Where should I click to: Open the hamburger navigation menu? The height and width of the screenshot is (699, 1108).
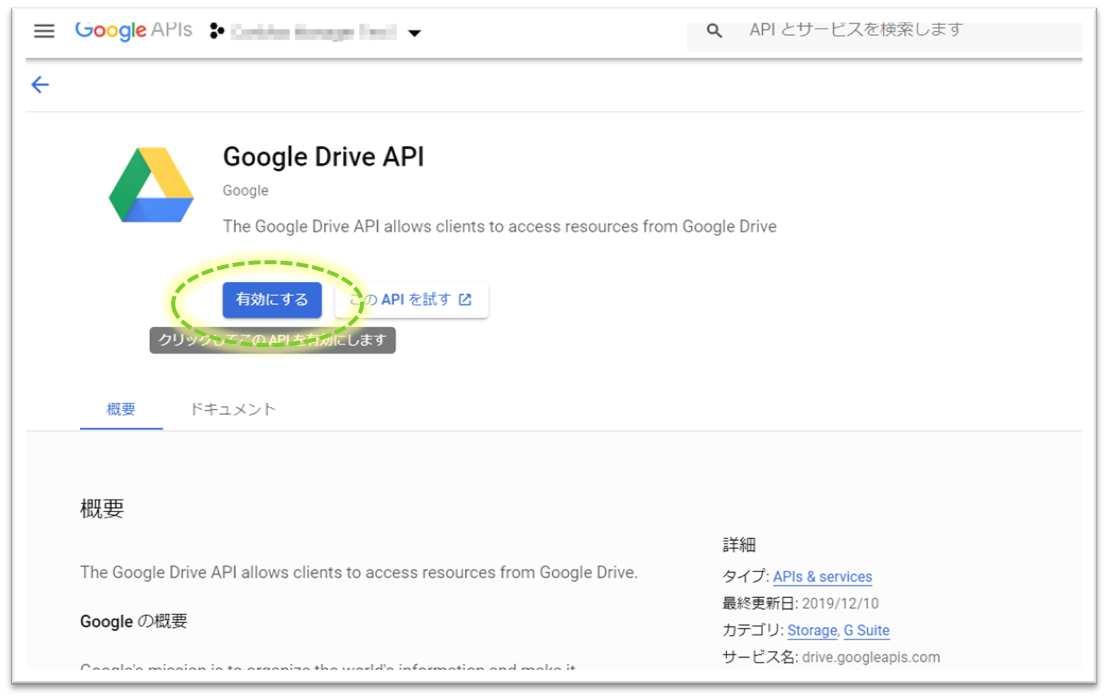click(44, 31)
